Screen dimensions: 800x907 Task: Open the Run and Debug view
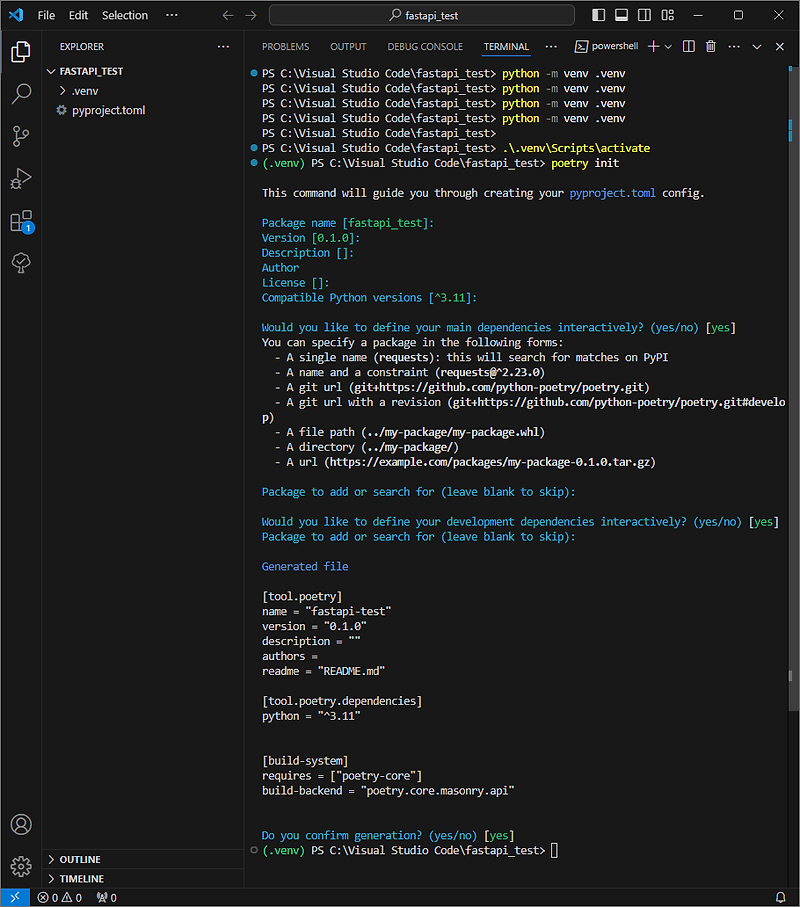tap(21, 179)
